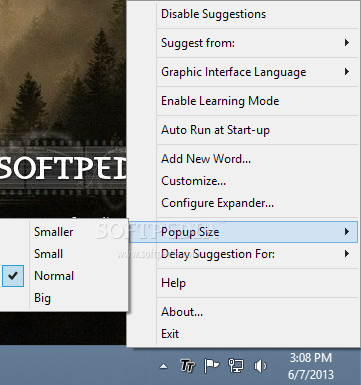361x385 pixels.
Task: Expand arrow on Popup Size row
Action: [x=347, y=231]
